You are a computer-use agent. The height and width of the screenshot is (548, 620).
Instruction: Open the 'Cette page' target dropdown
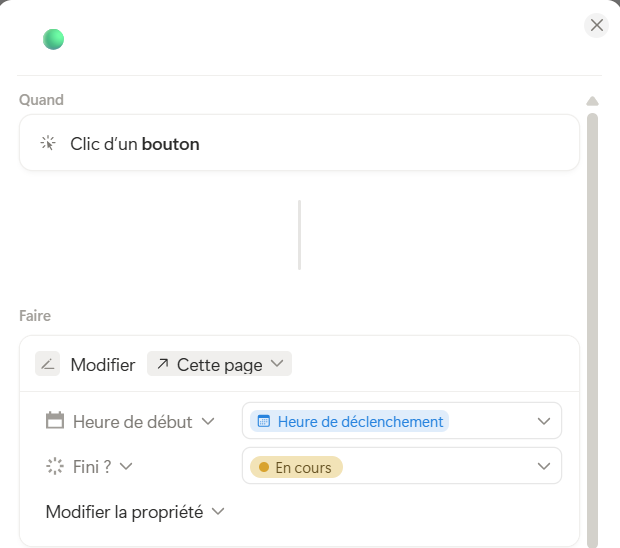pos(219,364)
